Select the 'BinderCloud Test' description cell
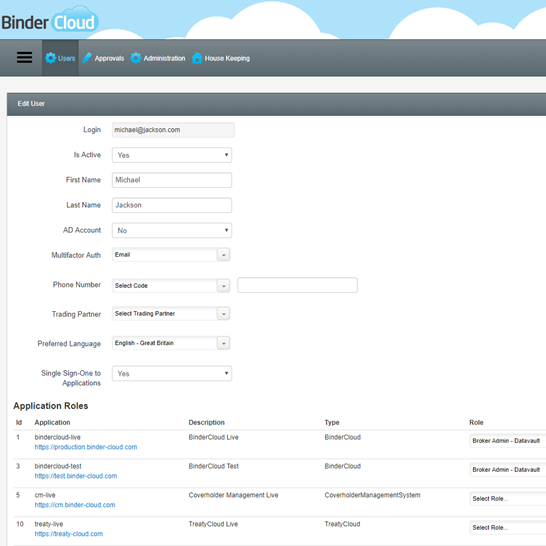Image resolution: width=546 pixels, height=546 pixels. pyautogui.click(x=213, y=466)
